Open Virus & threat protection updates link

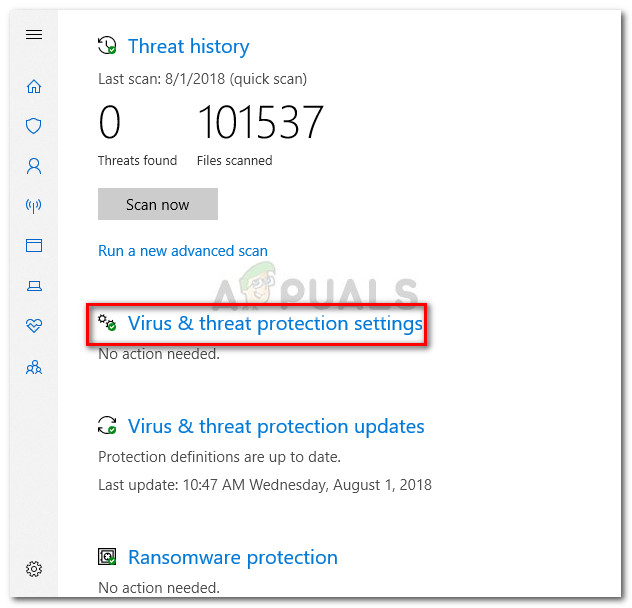point(276,427)
